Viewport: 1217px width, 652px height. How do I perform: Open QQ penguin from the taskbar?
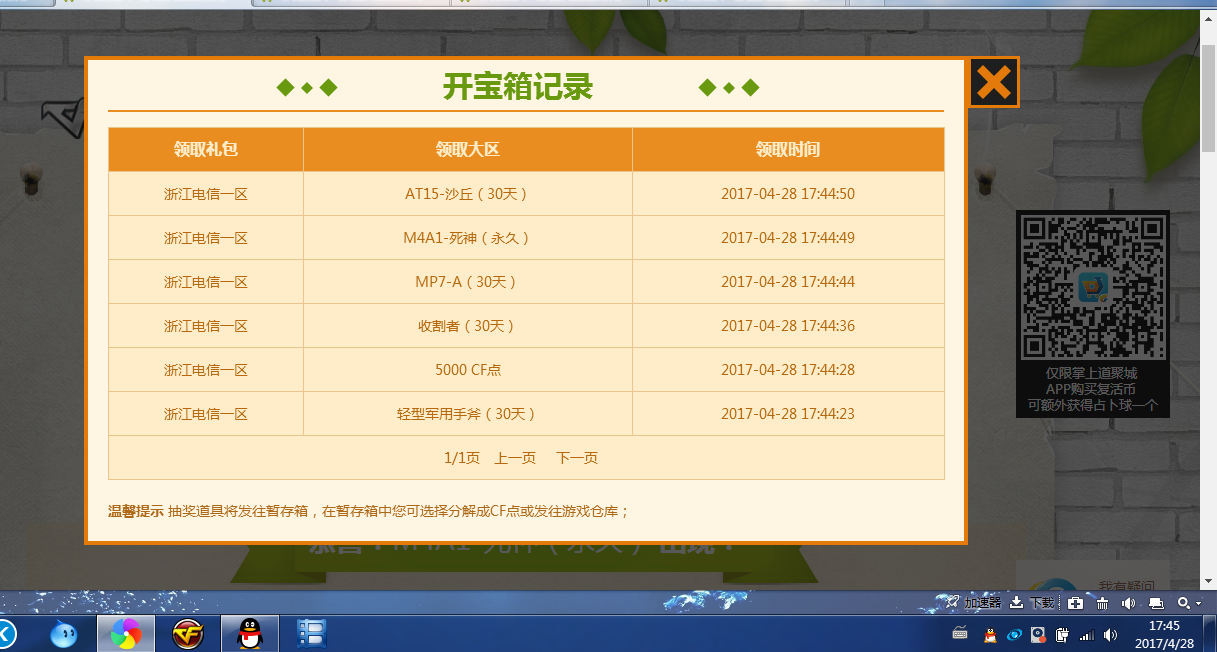pos(250,634)
